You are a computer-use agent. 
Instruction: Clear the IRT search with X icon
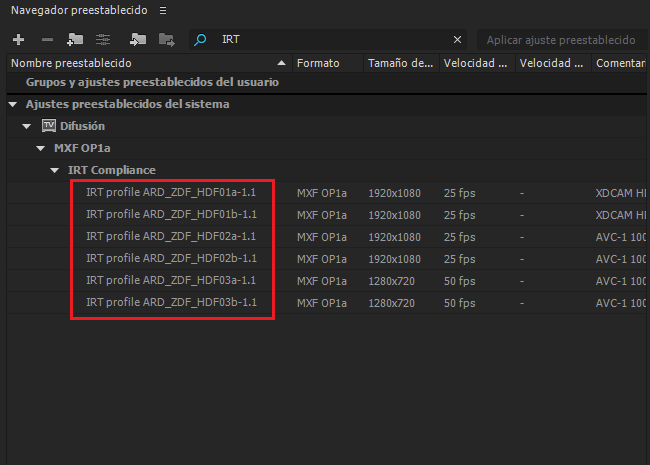(458, 40)
